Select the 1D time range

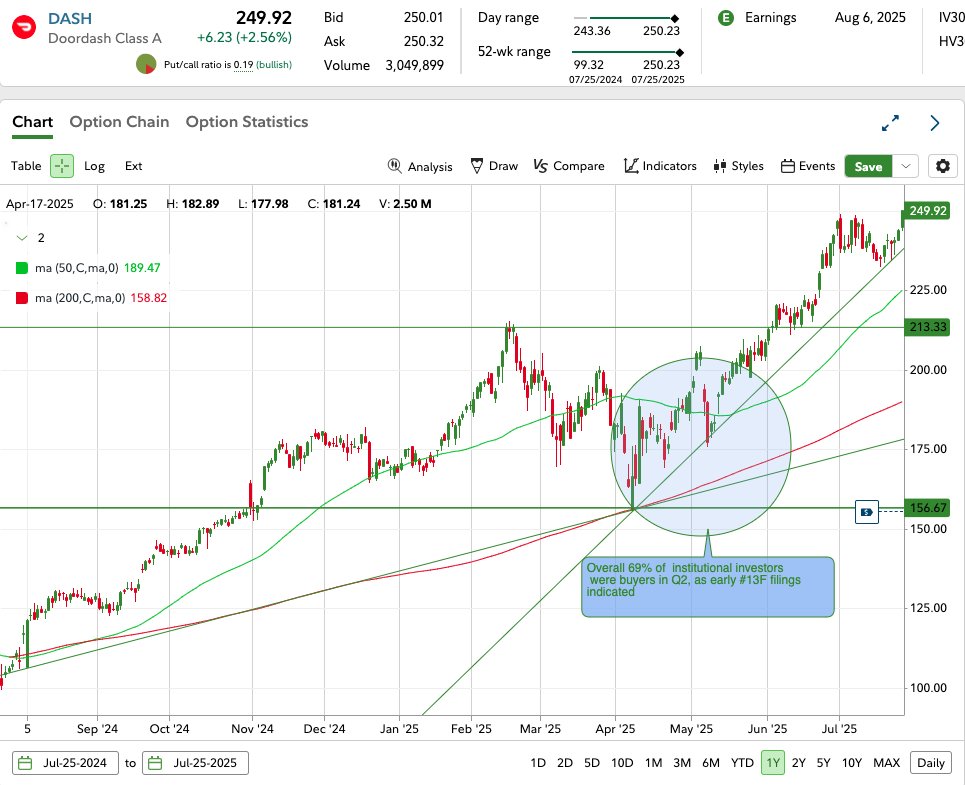538,763
